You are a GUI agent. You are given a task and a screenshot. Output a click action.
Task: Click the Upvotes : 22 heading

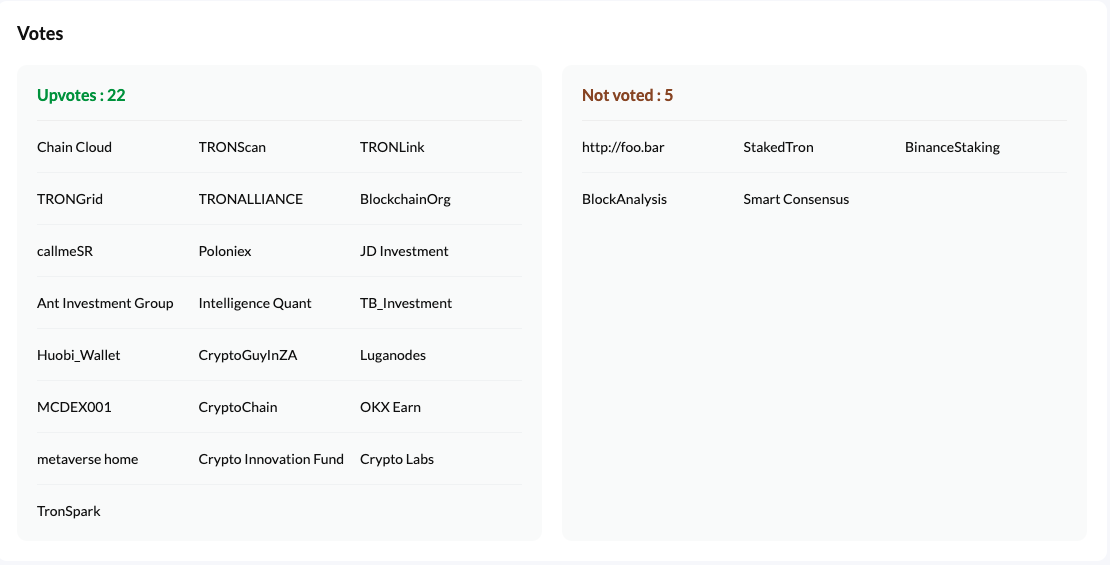81,96
